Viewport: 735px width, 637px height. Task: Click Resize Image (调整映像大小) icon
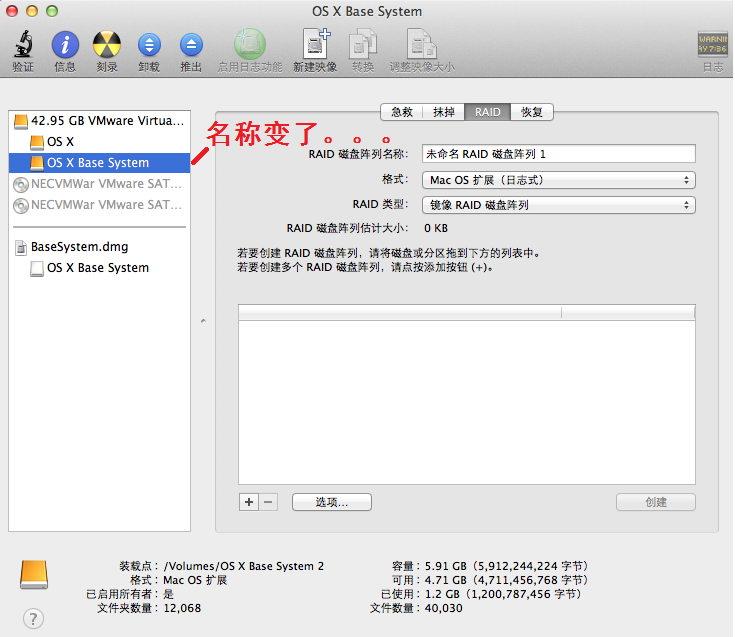421,44
